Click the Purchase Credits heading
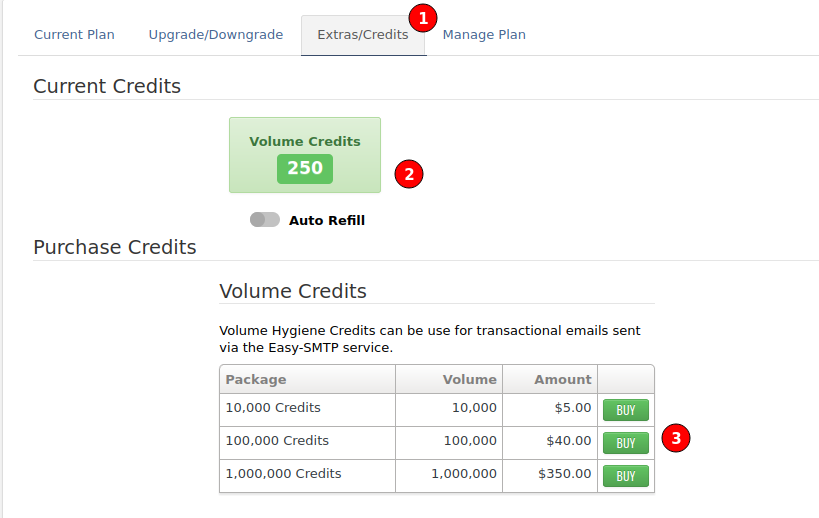The width and height of the screenshot is (819, 518). (115, 247)
